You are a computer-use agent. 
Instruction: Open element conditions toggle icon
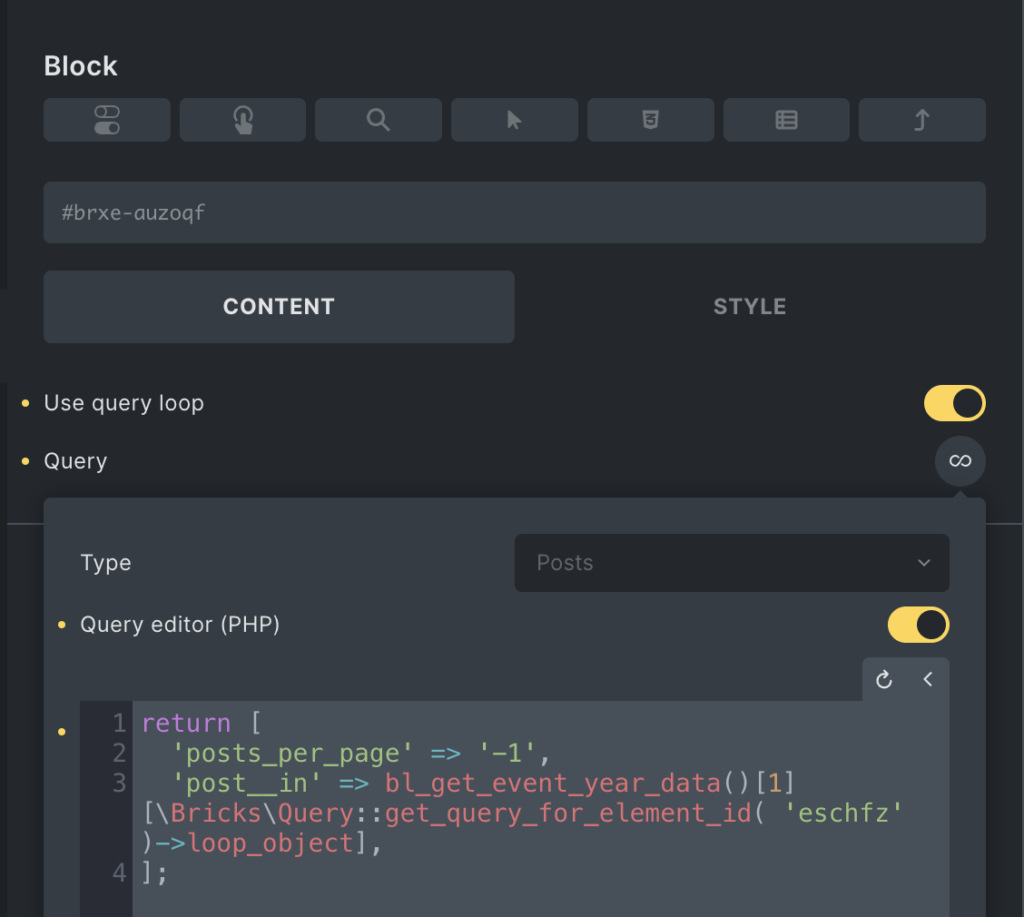[106, 120]
